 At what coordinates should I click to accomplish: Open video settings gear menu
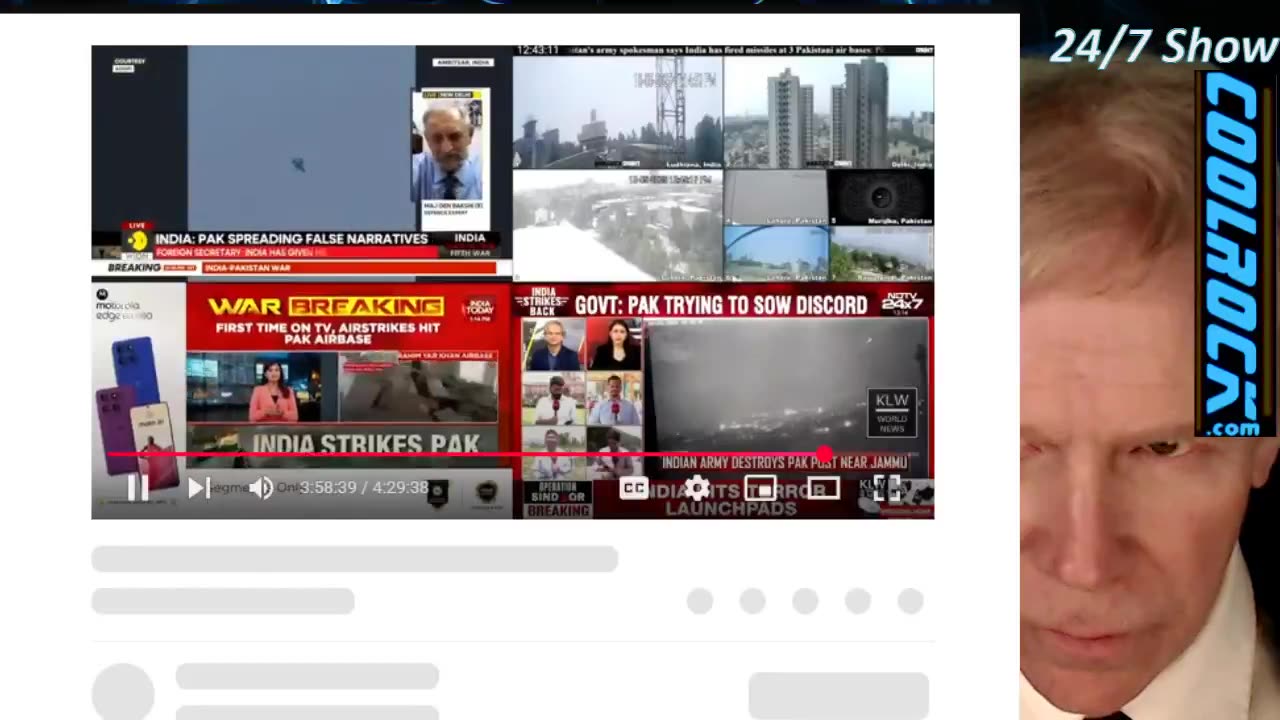pyautogui.click(x=697, y=488)
